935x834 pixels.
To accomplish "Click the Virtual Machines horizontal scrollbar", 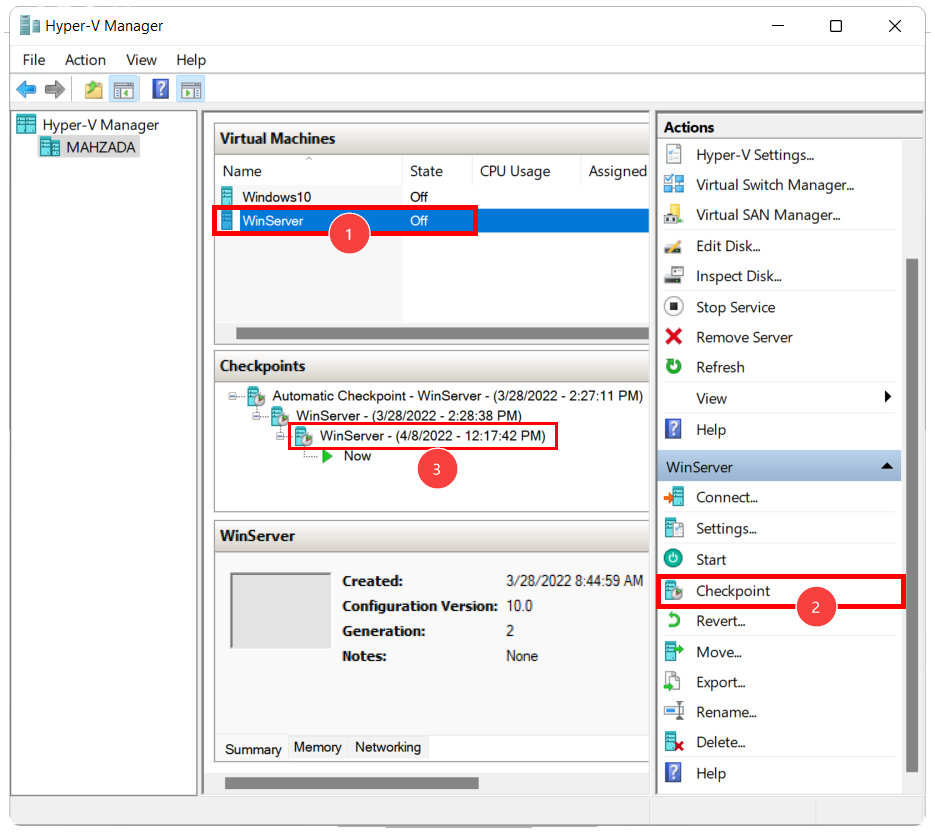I will [x=441, y=333].
